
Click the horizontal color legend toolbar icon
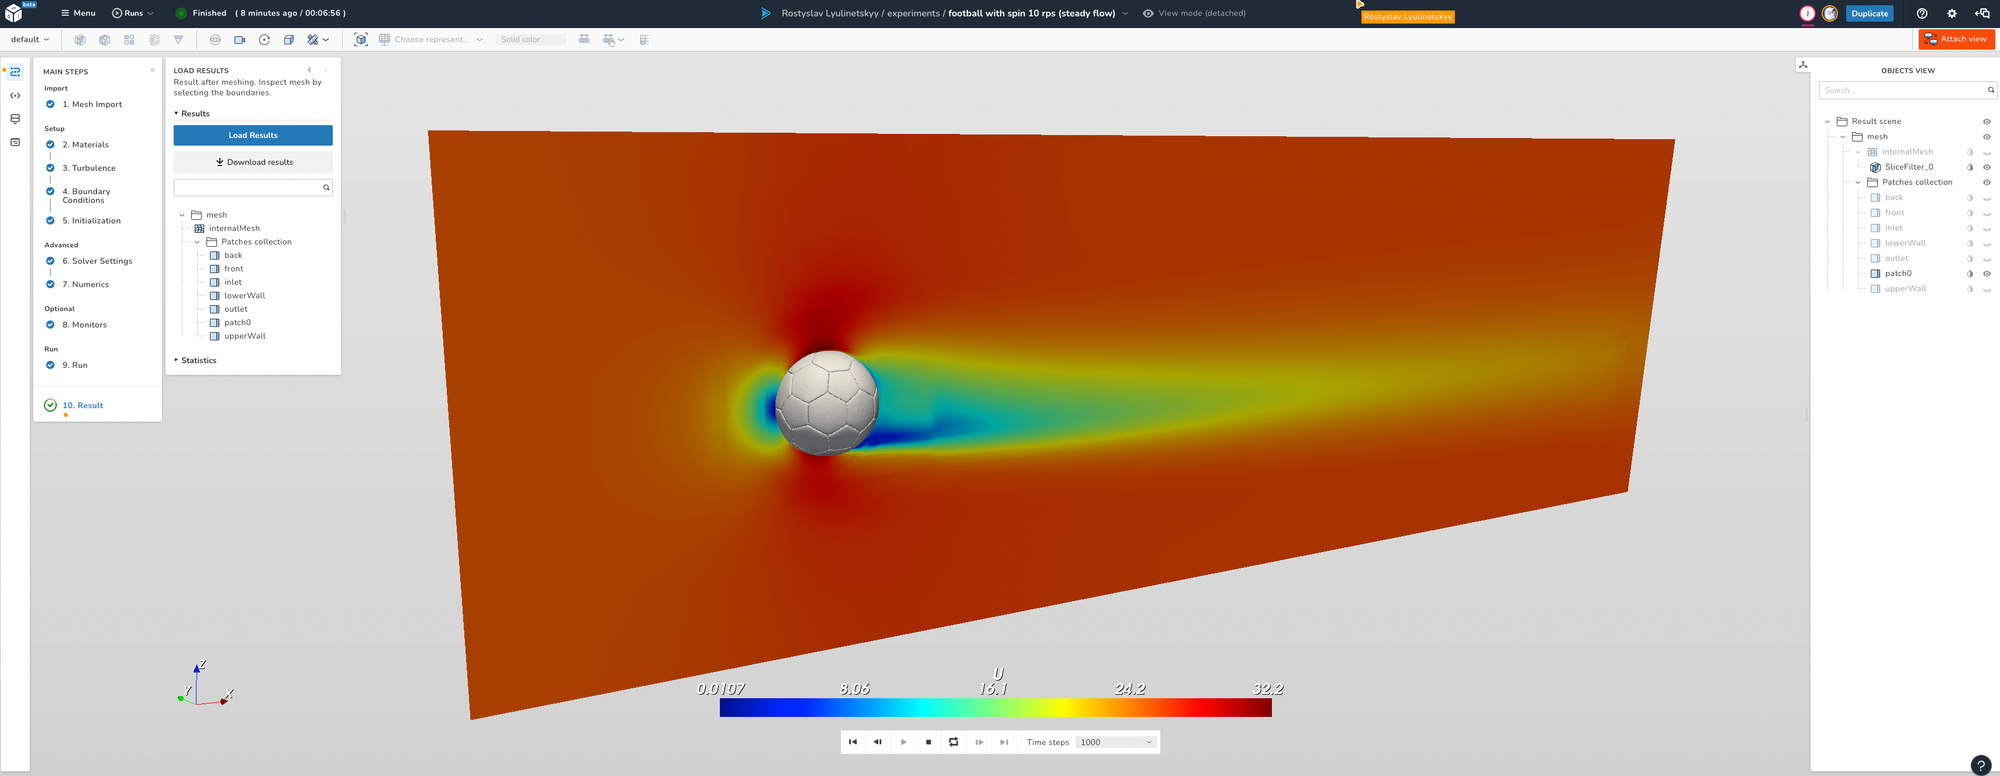584,40
